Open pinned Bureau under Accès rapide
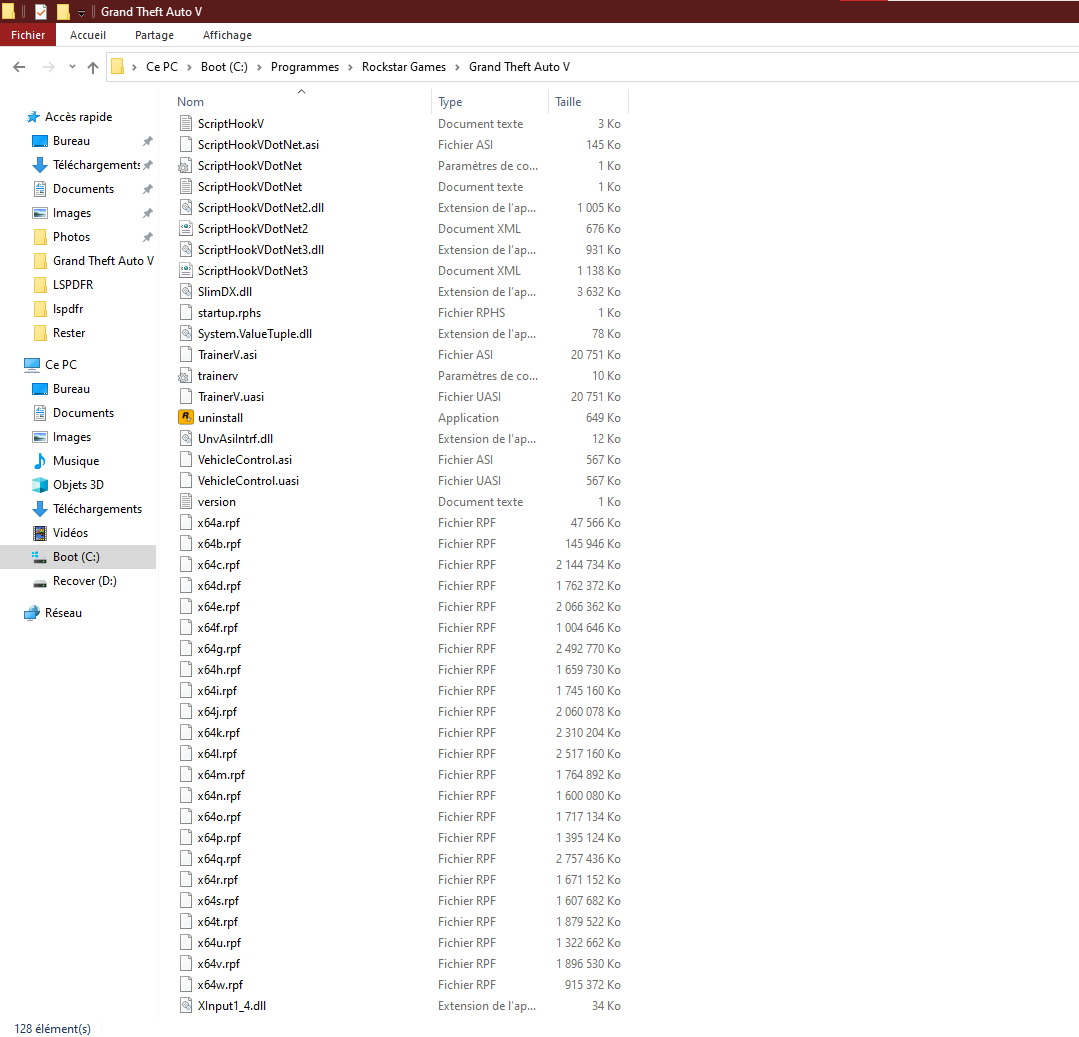Screen dimensions: 1079x1037 click(x=72, y=141)
